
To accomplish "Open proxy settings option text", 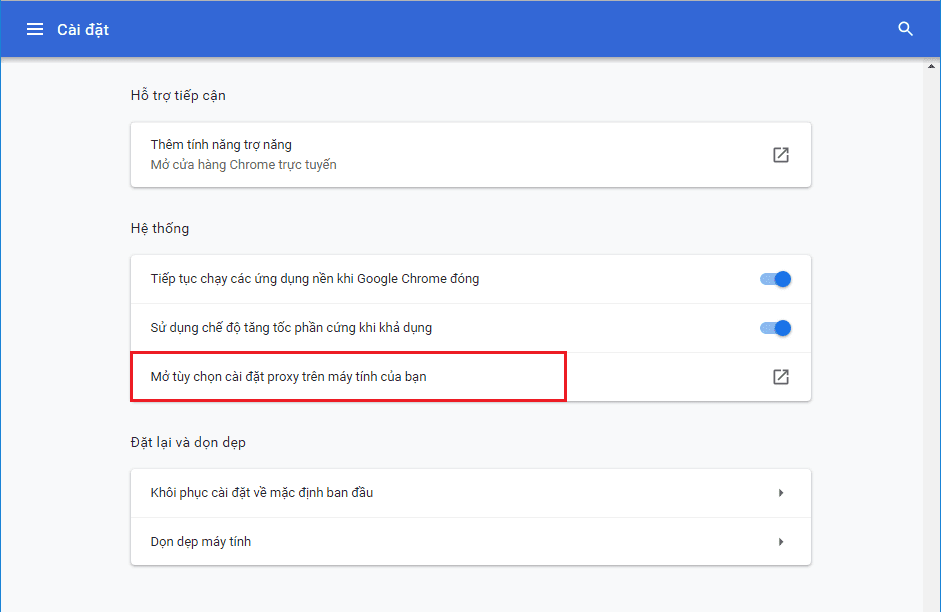I will point(295,377).
